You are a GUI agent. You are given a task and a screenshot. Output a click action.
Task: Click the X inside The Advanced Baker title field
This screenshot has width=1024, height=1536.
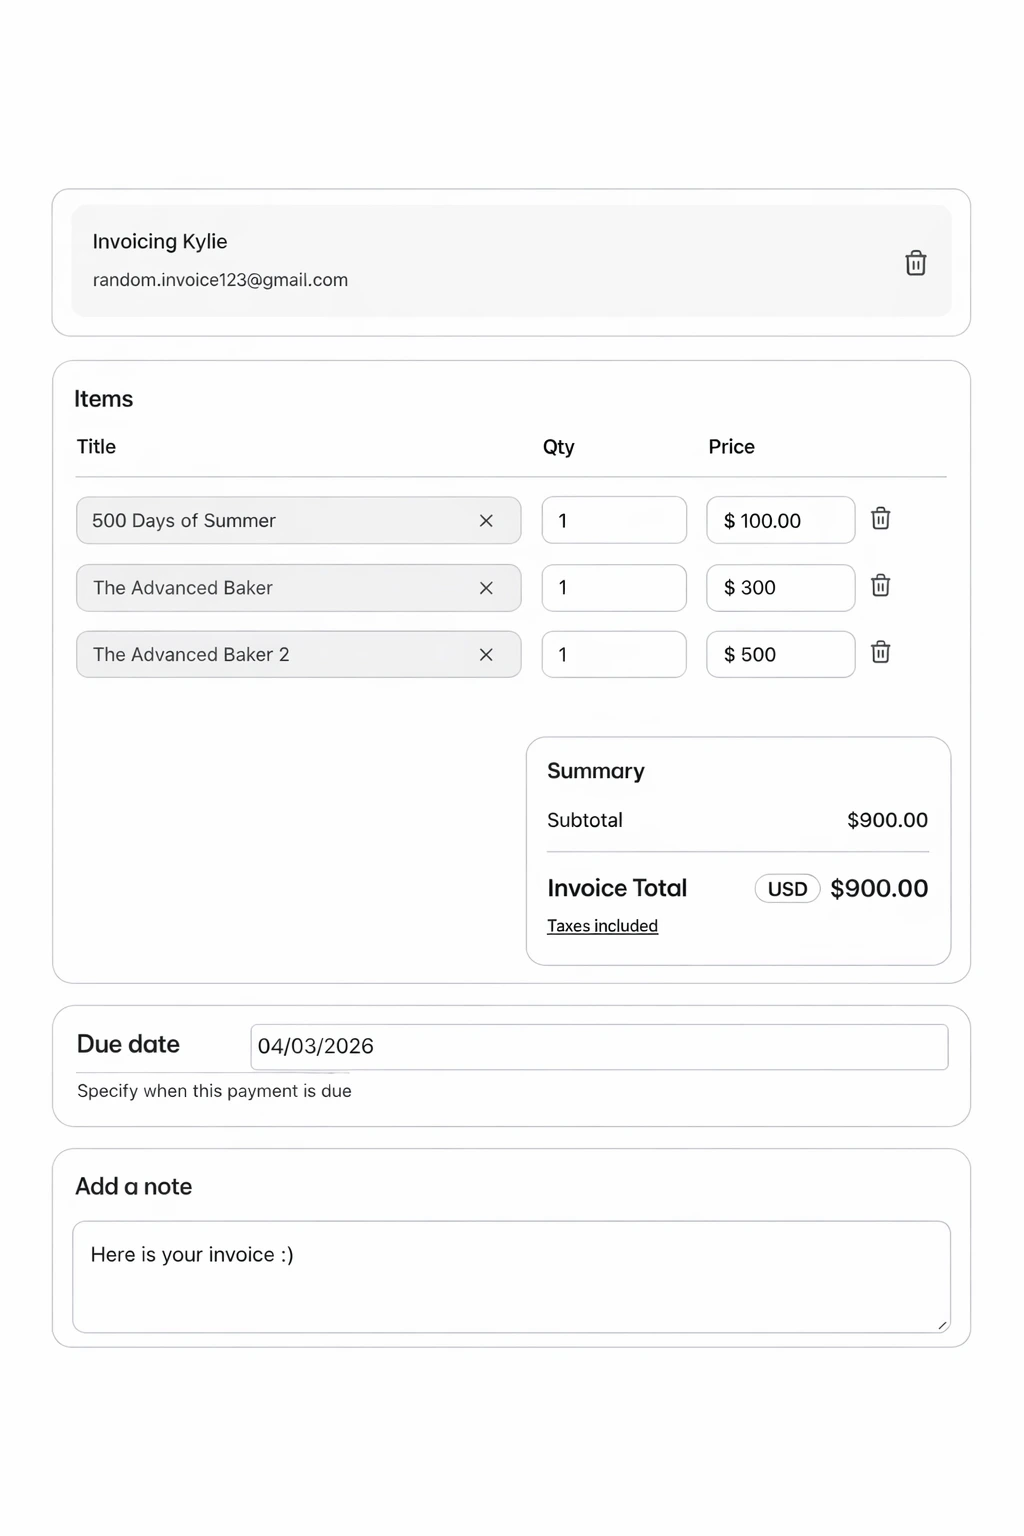point(487,588)
